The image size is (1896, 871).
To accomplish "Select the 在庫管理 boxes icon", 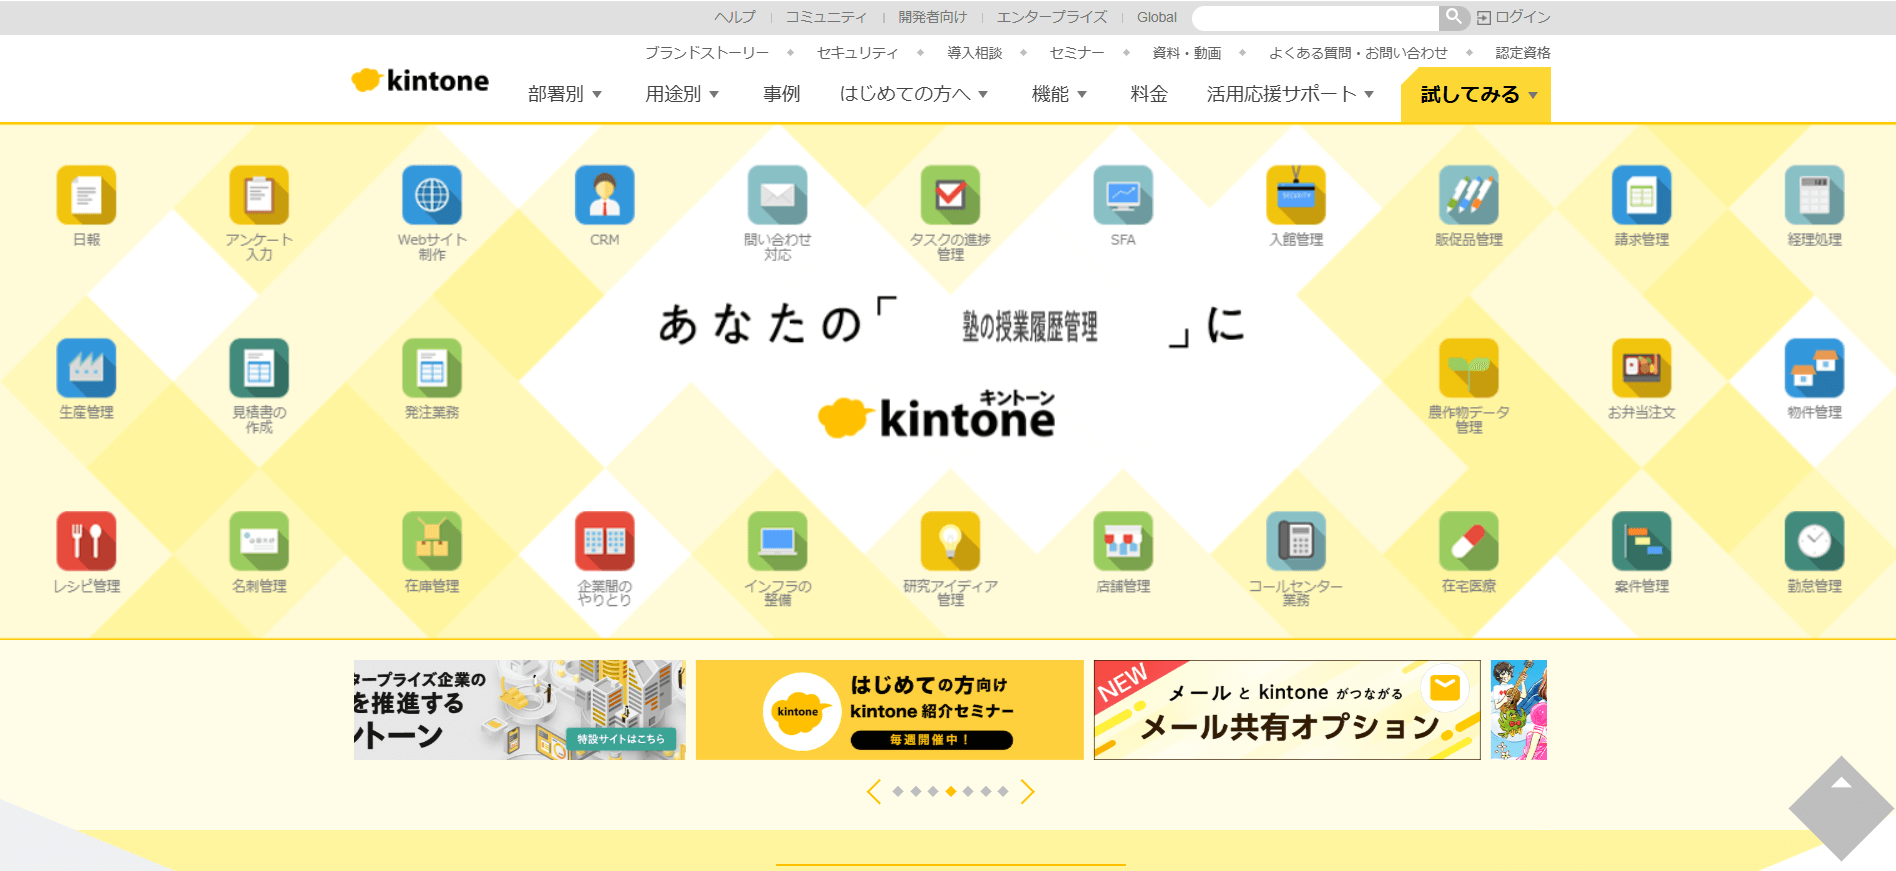I will pyautogui.click(x=432, y=541).
